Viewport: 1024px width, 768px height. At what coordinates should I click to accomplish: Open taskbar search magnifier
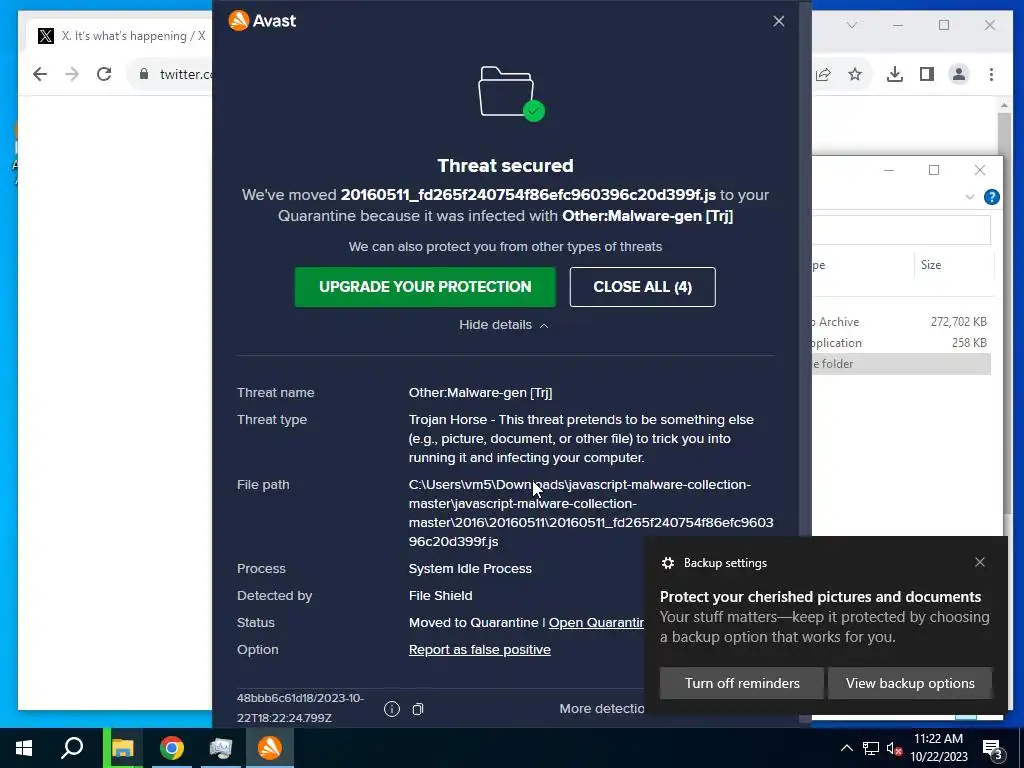(x=72, y=748)
